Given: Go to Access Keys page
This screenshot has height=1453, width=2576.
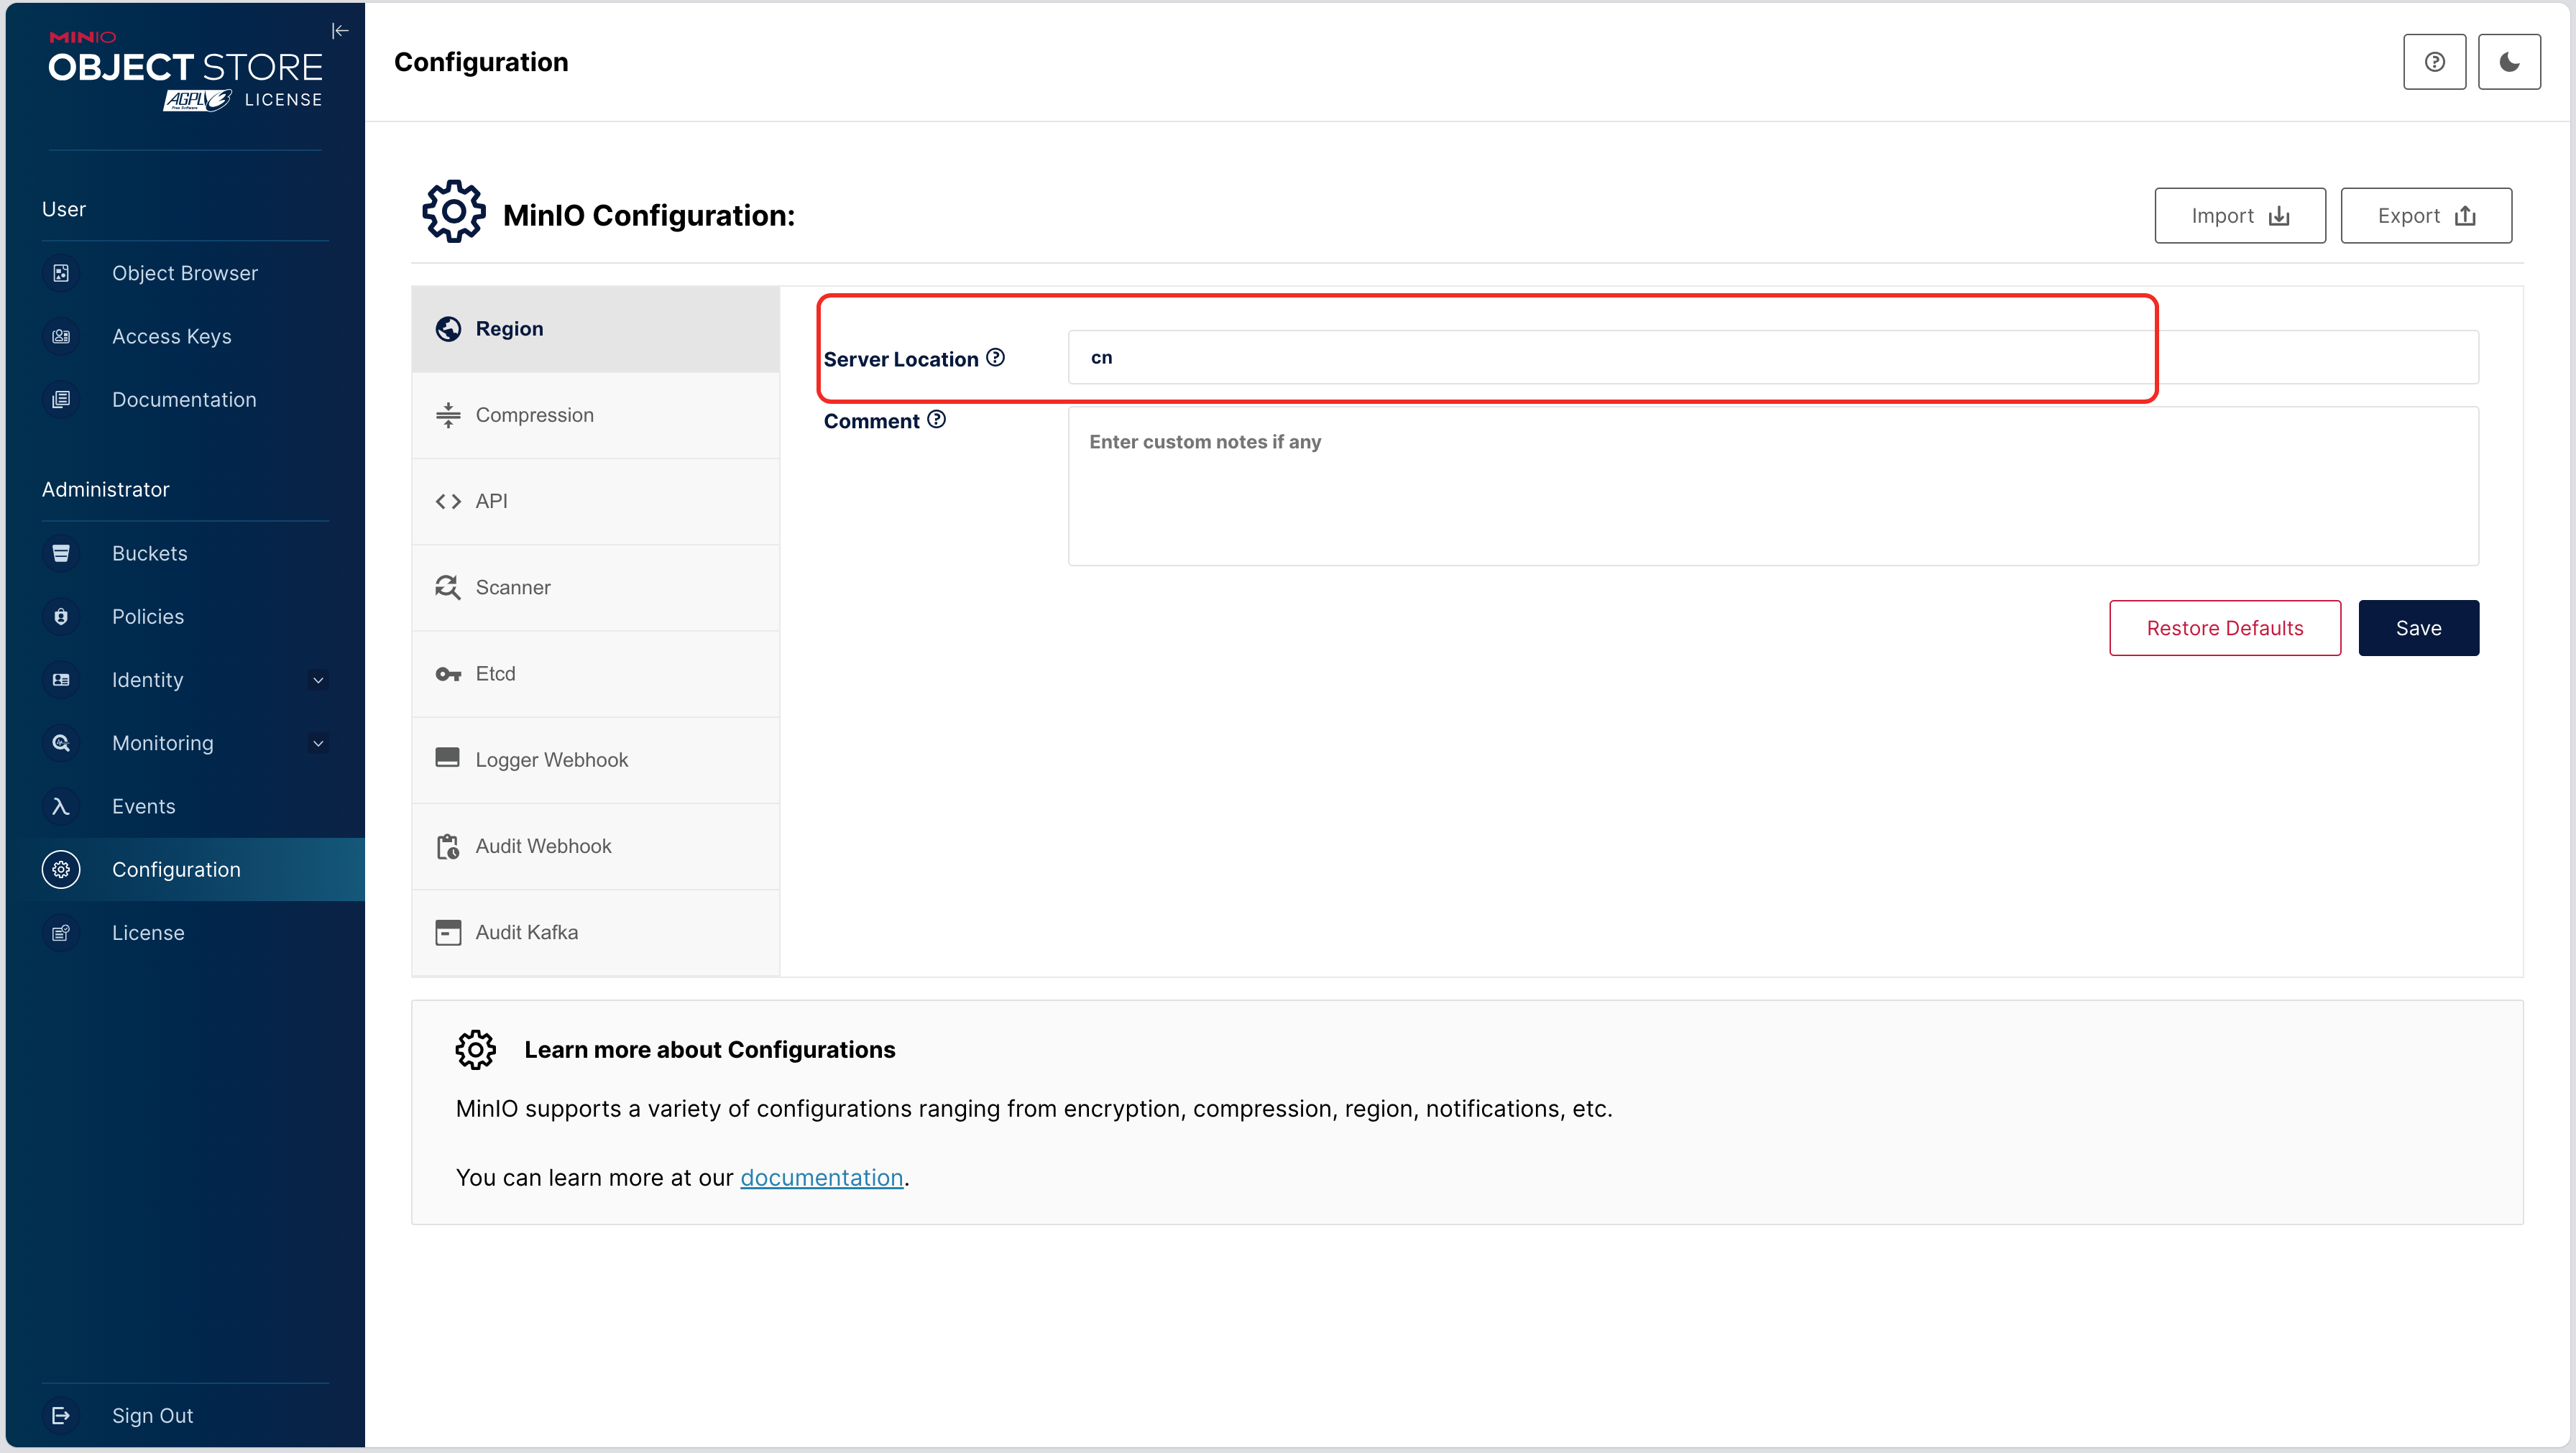Looking at the screenshot, I should click(x=185, y=336).
